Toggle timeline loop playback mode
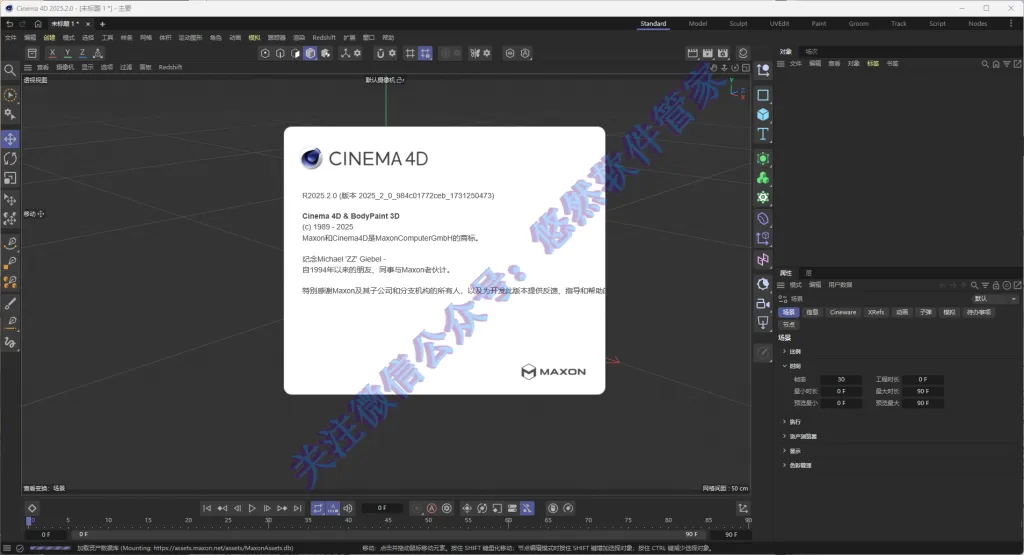This screenshot has height=555, width=1024. coord(317,508)
